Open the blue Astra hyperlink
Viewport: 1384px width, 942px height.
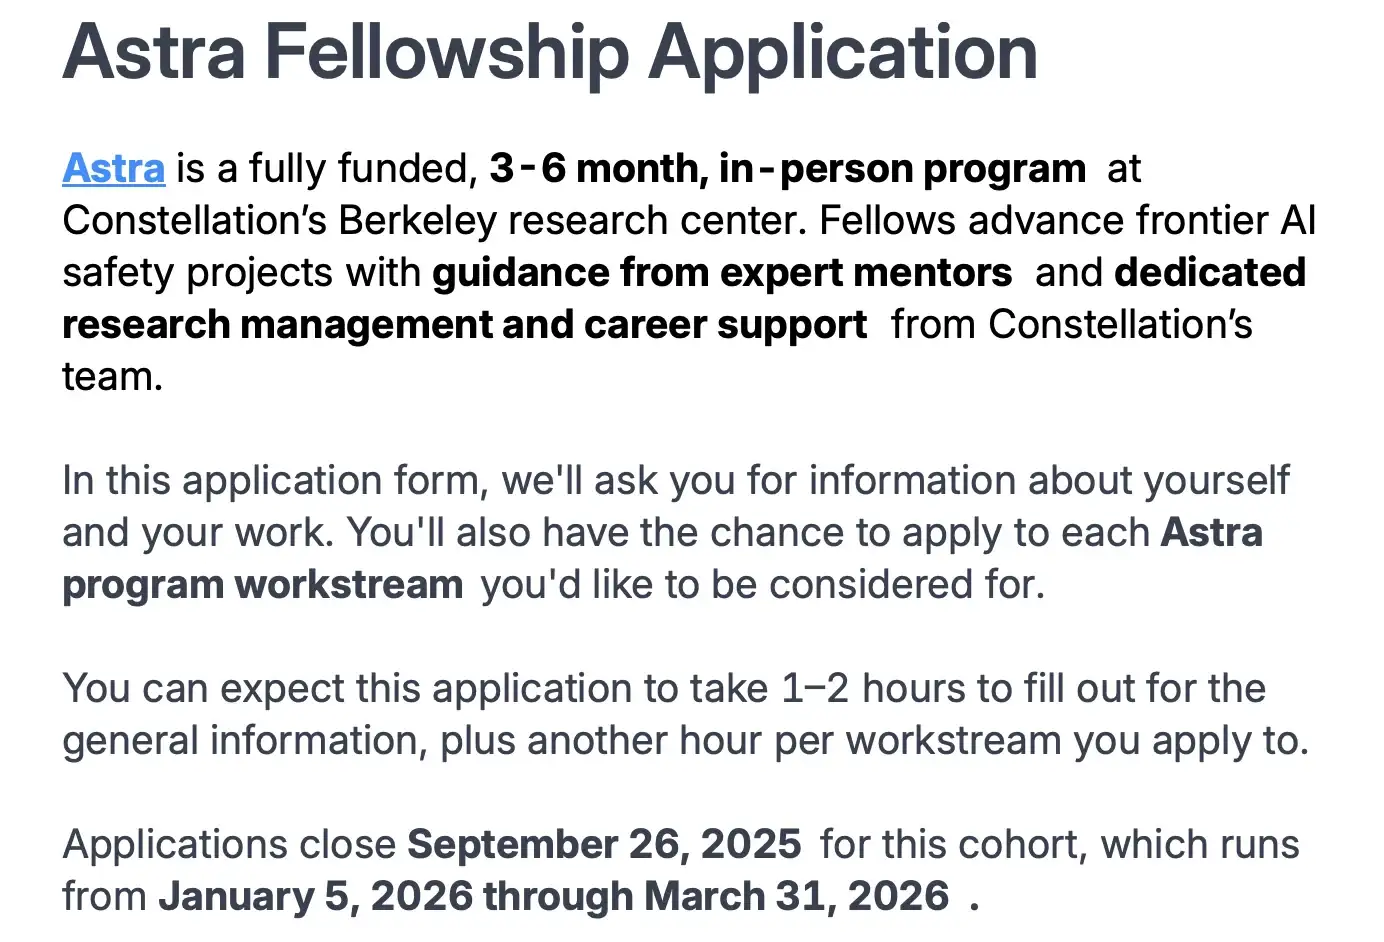[x=113, y=168]
